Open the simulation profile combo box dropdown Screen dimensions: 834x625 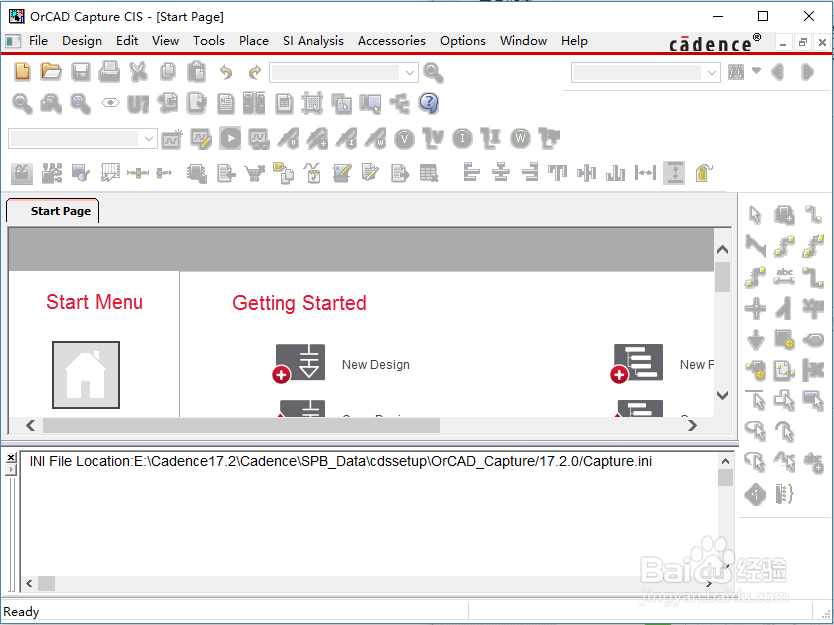coord(148,139)
